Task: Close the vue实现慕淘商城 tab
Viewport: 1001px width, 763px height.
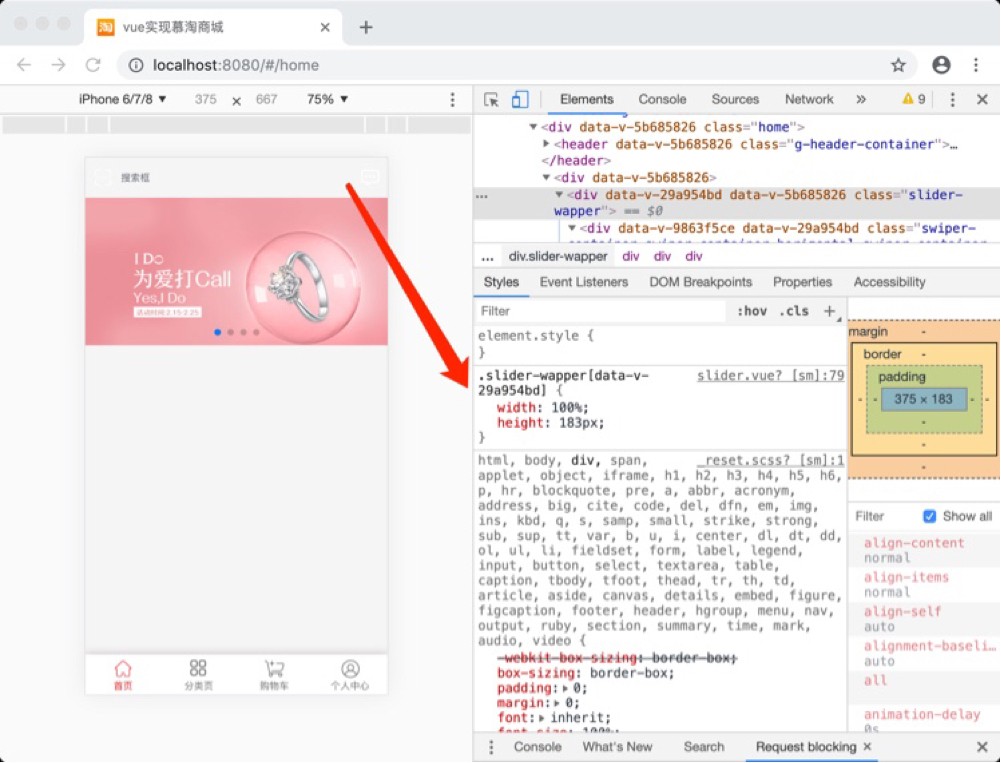Action: point(325,27)
